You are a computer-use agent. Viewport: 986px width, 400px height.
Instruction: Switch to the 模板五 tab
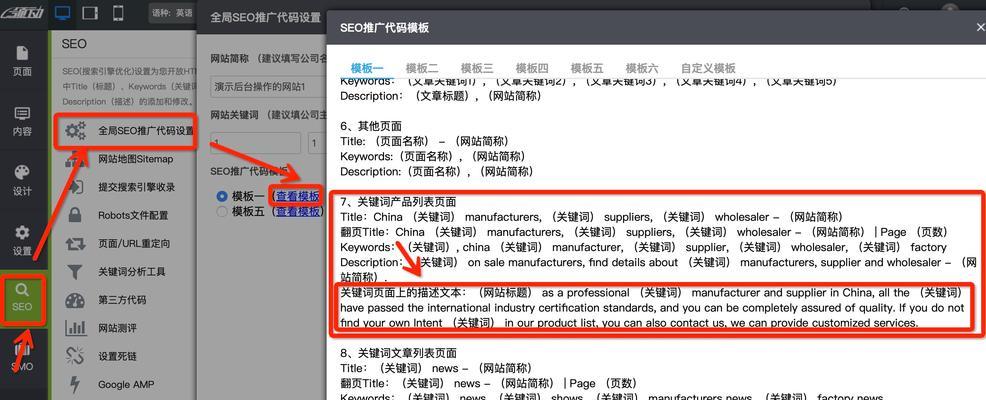point(587,68)
